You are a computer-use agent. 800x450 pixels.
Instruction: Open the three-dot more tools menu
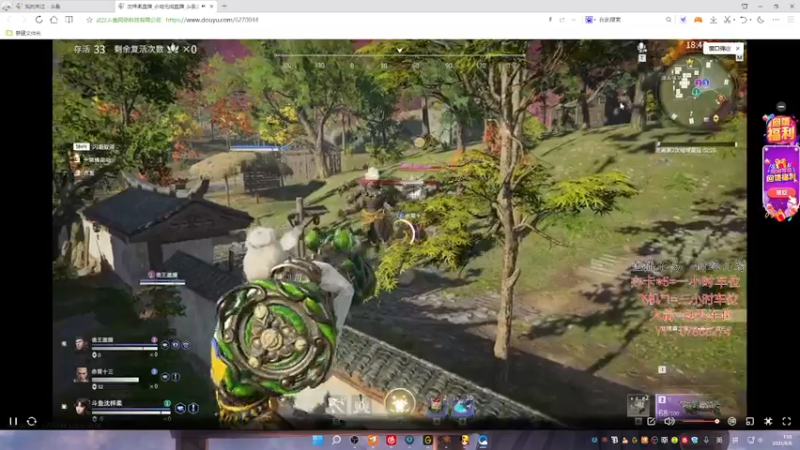click(x=776, y=19)
